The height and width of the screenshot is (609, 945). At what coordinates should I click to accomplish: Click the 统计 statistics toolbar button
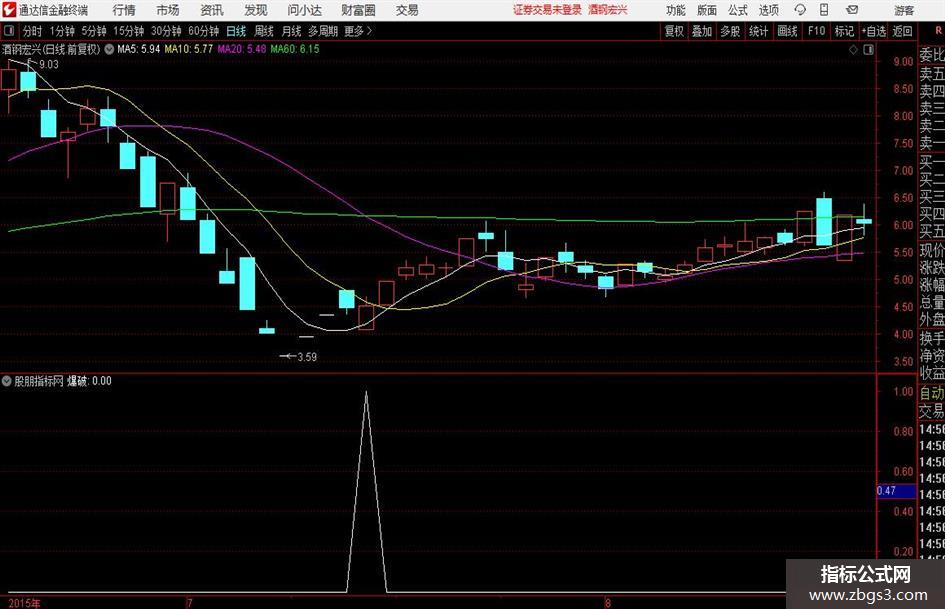(x=758, y=31)
